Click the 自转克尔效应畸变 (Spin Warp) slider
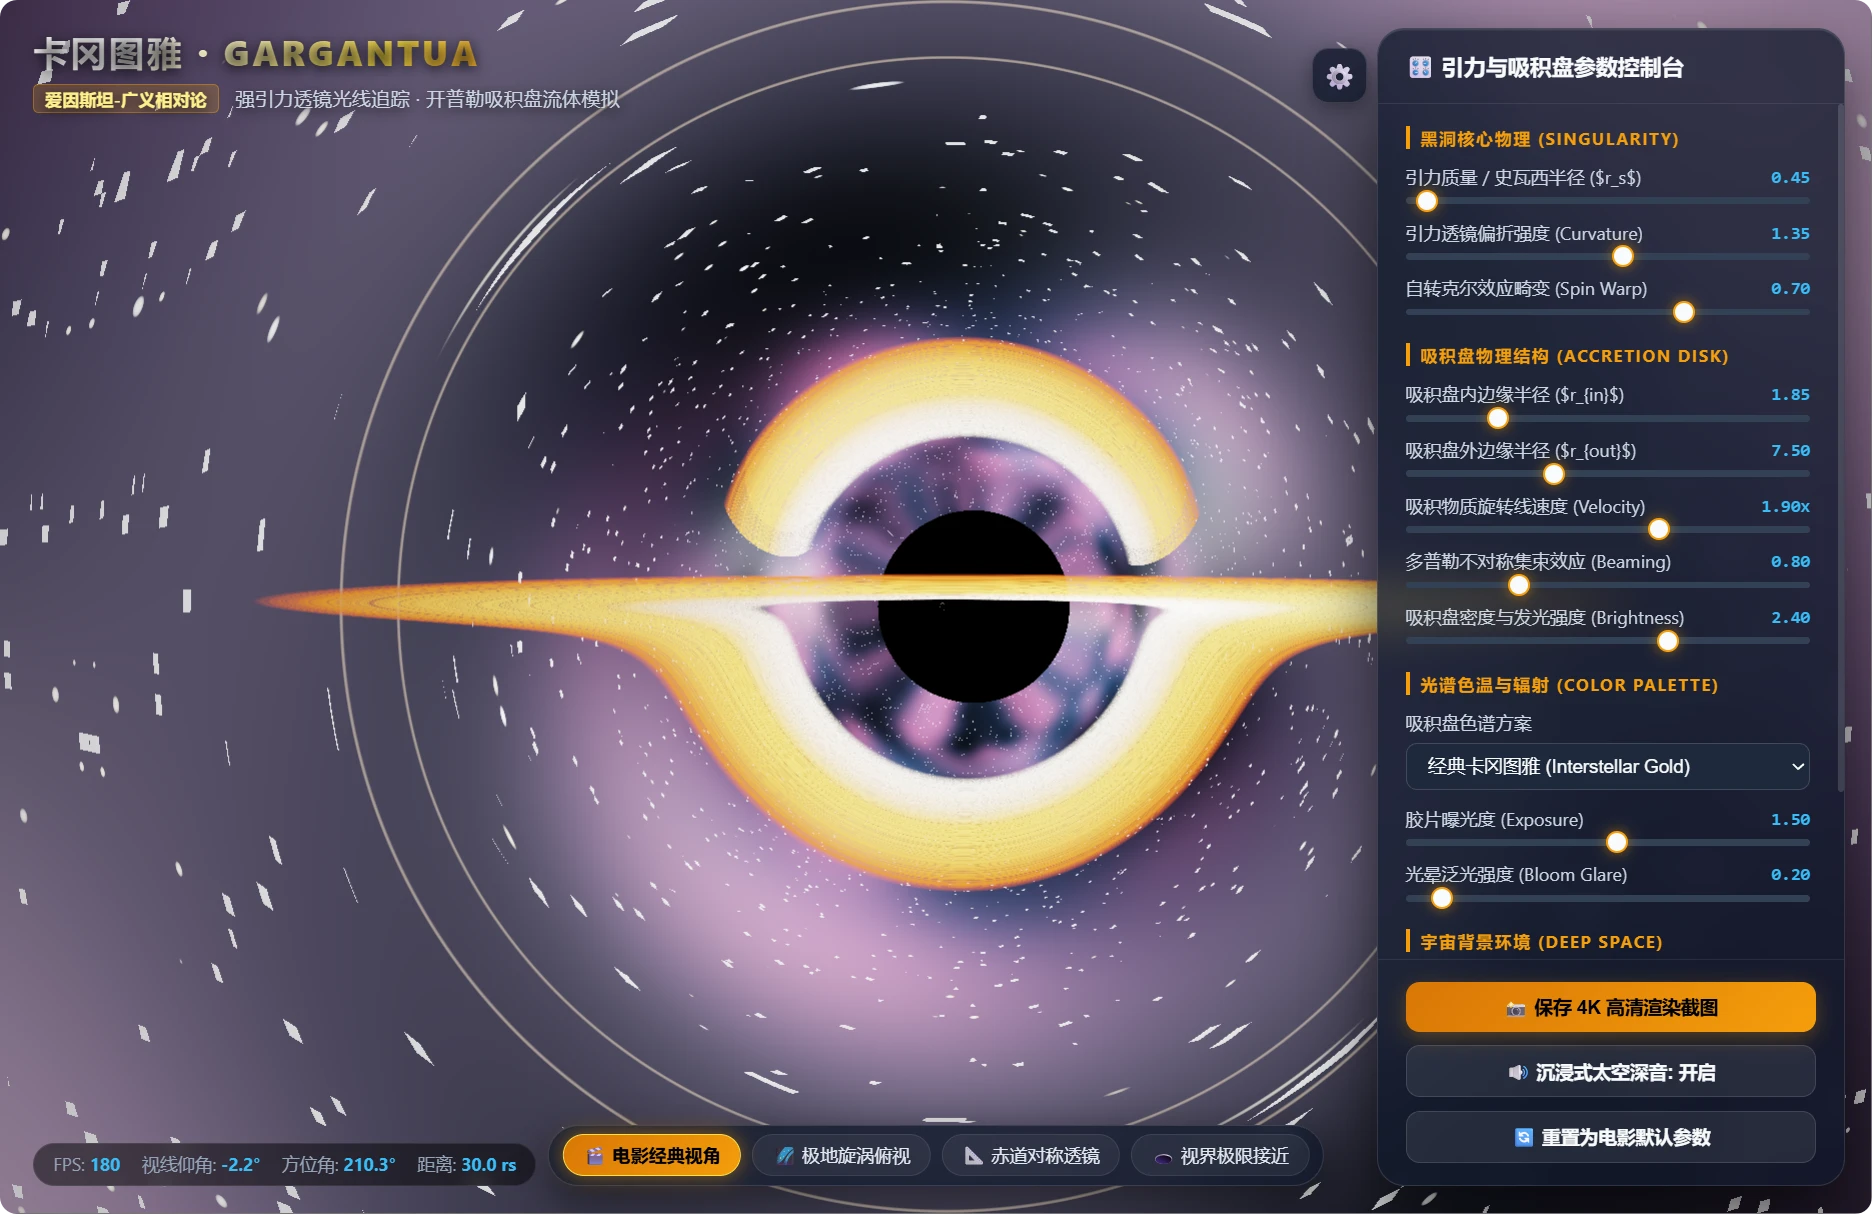 point(1607,312)
